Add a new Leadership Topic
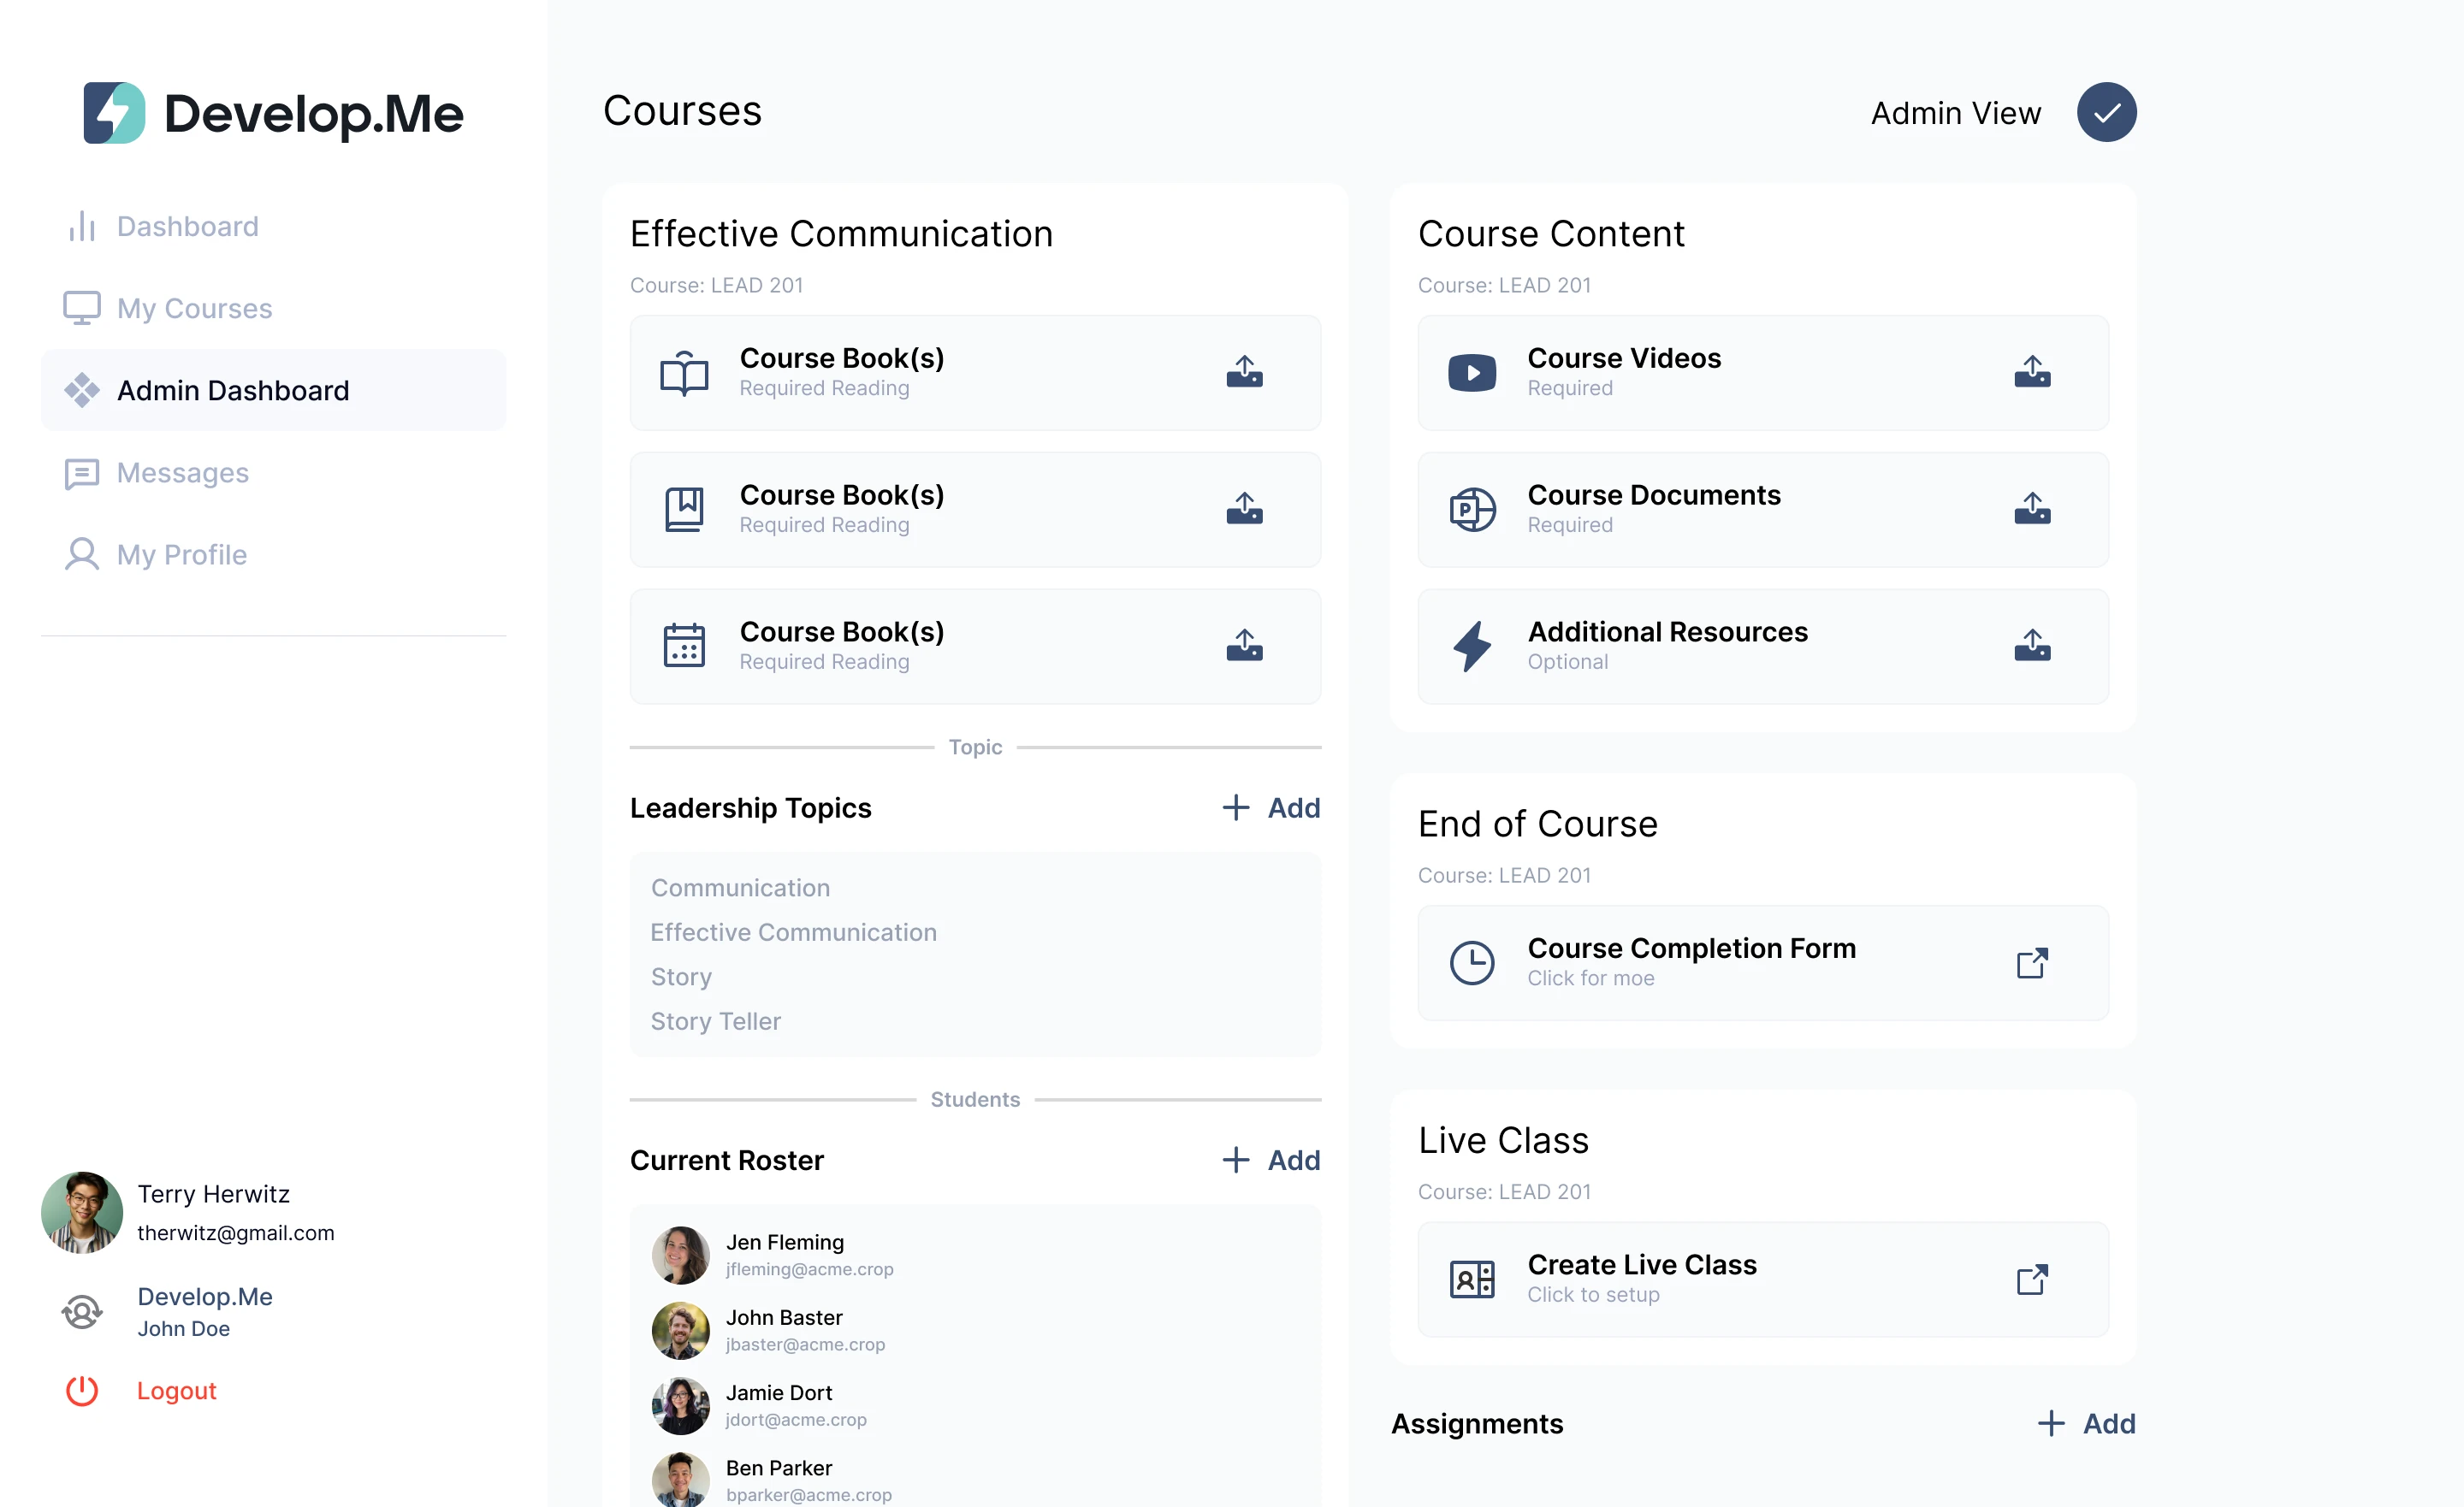This screenshot has height=1507, width=2464. point(1271,807)
